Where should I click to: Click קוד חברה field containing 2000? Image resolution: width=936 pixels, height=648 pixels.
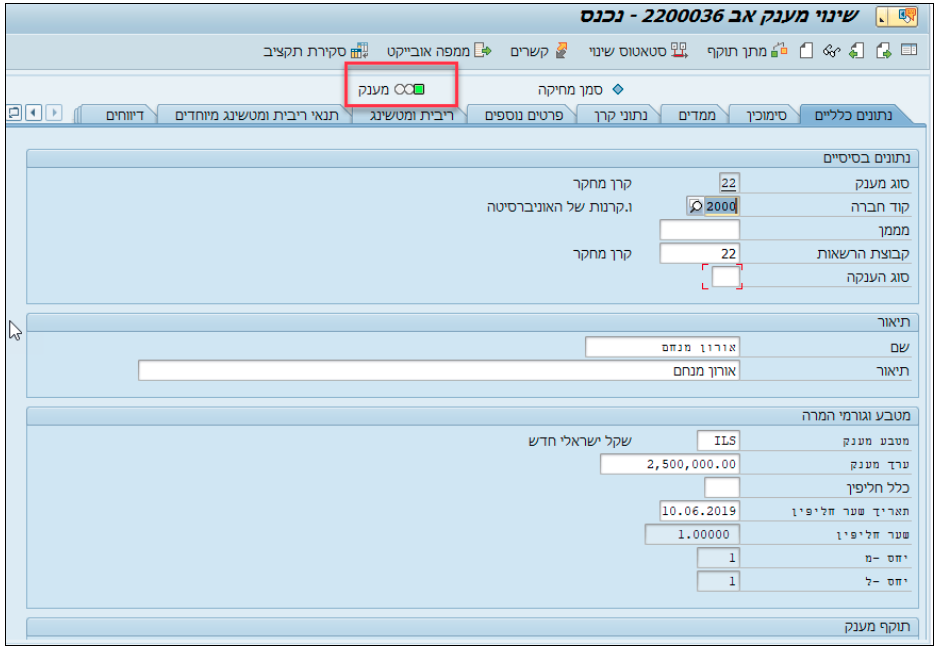[721, 206]
